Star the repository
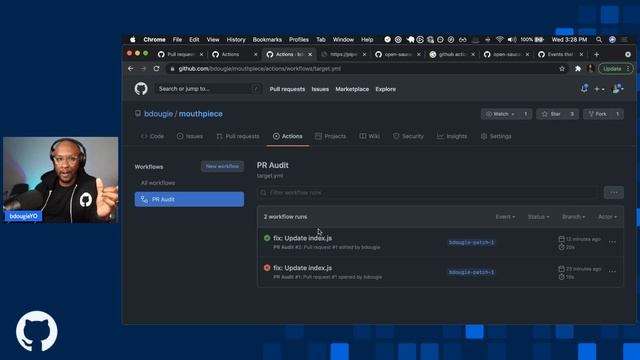This screenshot has height=360, width=640. click(x=551, y=114)
